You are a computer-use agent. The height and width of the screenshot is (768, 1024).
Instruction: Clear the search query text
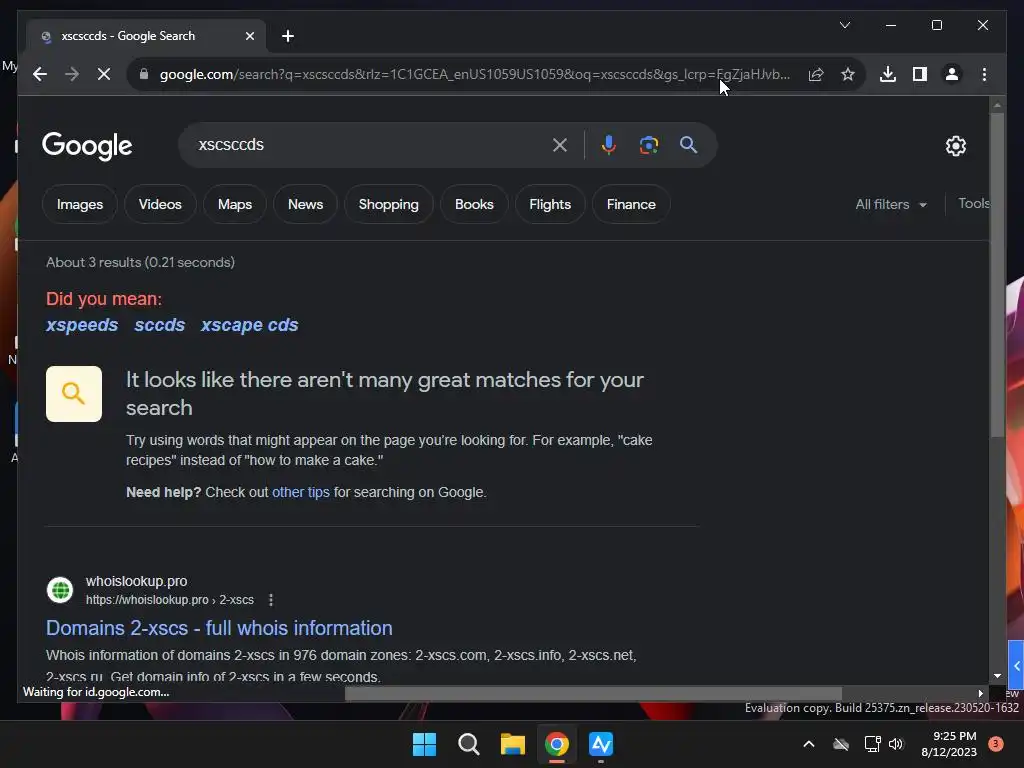(x=560, y=145)
